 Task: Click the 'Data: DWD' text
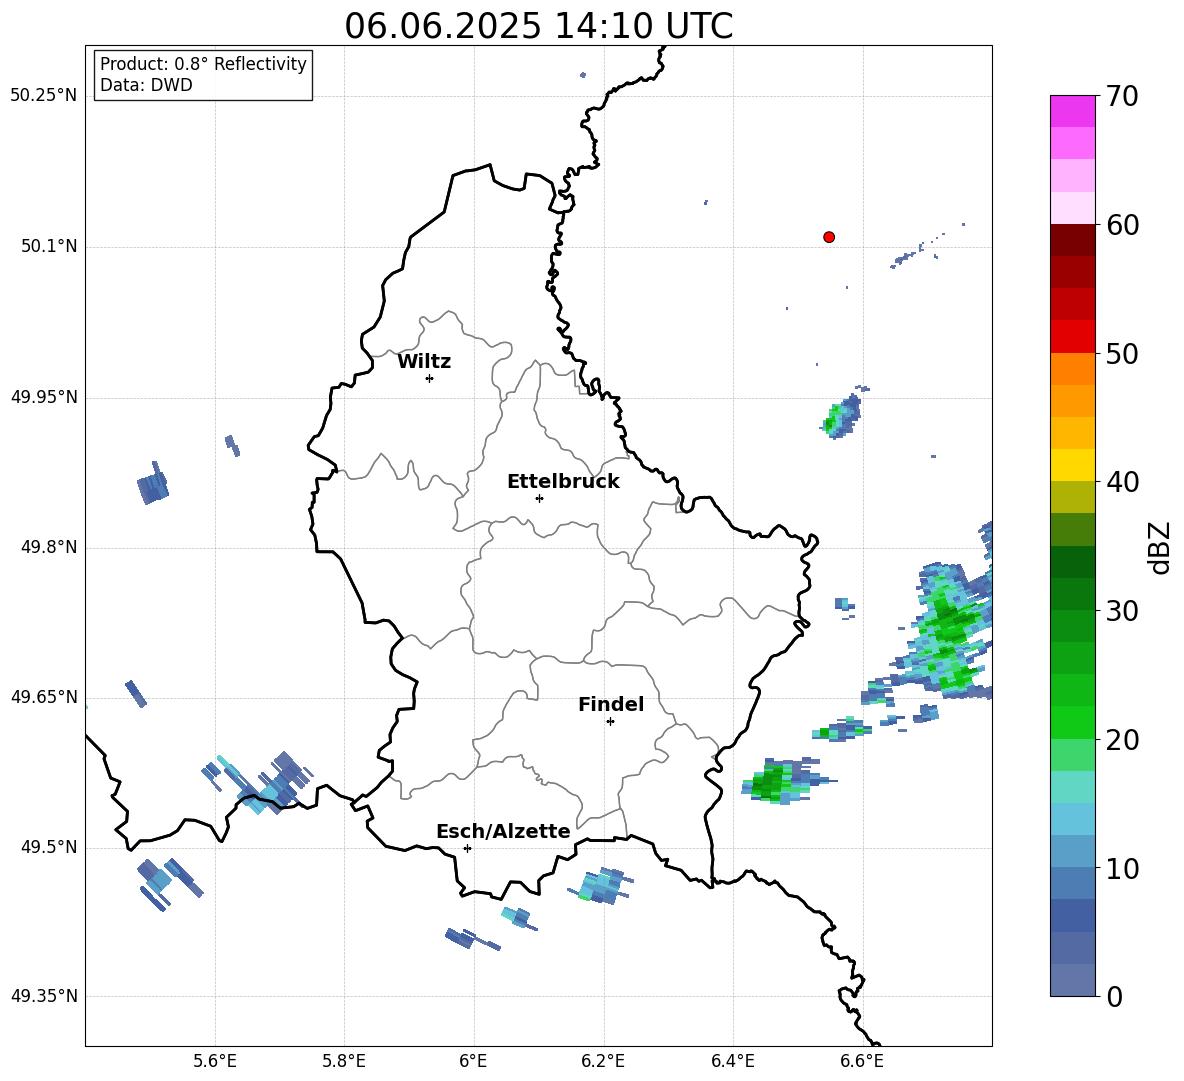click(146, 85)
